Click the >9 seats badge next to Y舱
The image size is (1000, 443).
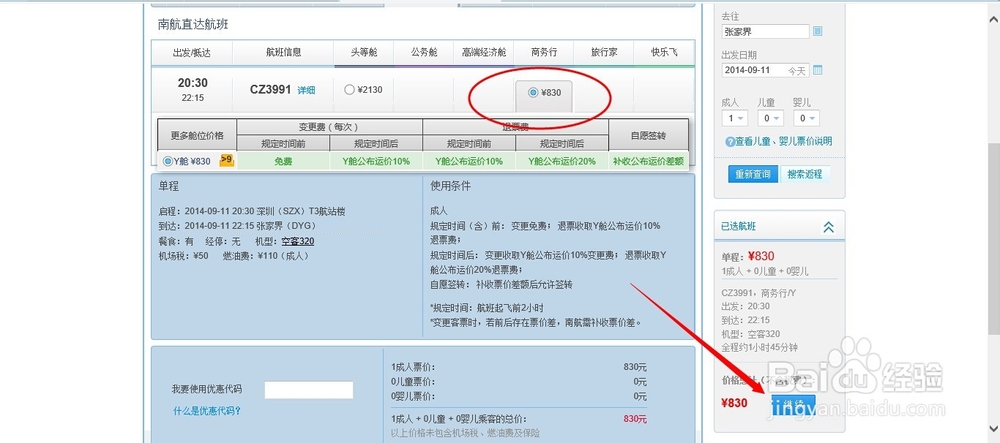tap(226, 161)
